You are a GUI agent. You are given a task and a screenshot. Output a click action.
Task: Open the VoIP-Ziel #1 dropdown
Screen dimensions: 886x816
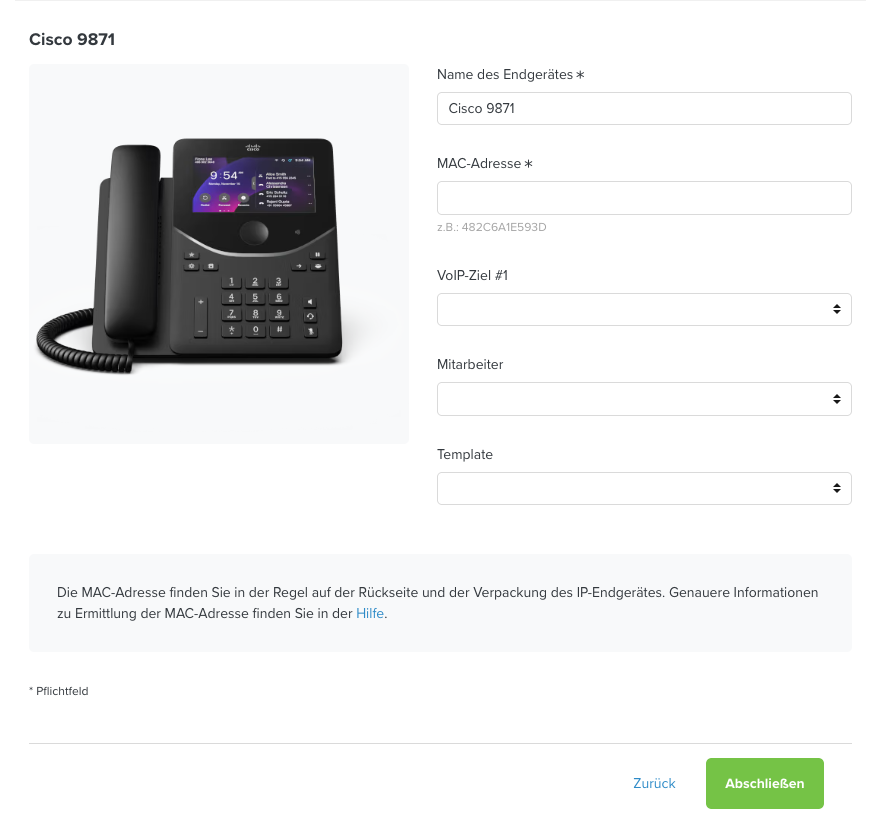tap(644, 309)
